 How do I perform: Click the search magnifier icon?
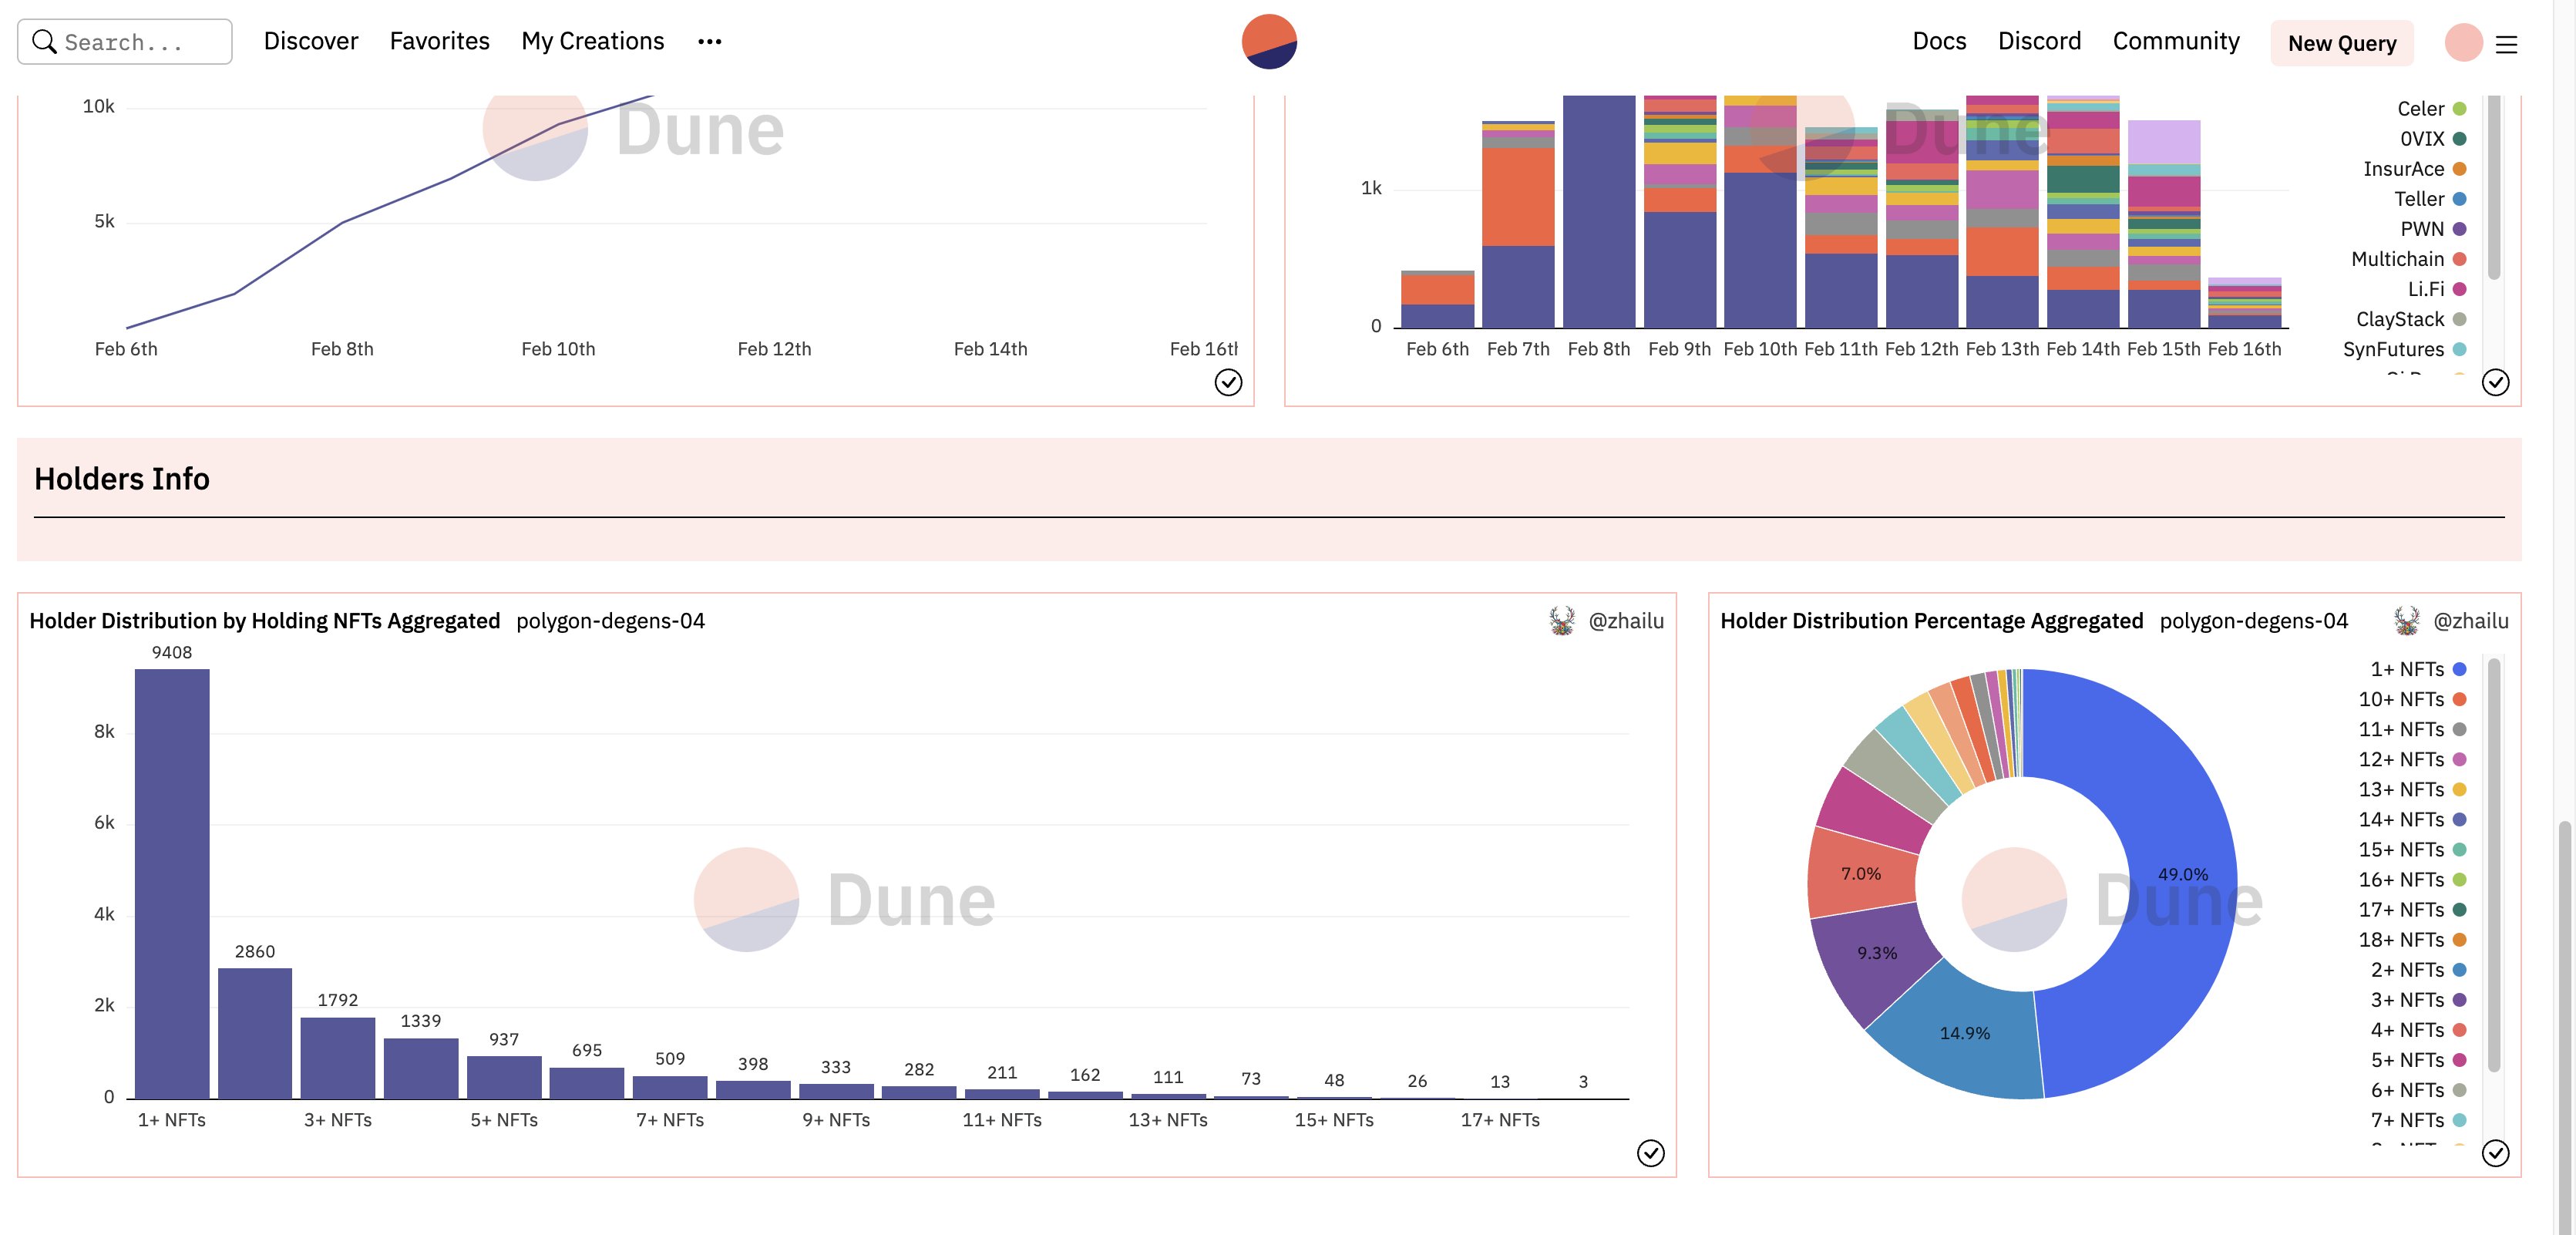[44, 42]
